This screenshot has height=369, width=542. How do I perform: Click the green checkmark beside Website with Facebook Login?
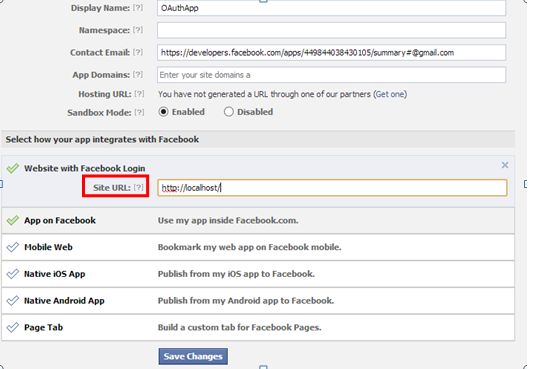pyautogui.click(x=13, y=168)
